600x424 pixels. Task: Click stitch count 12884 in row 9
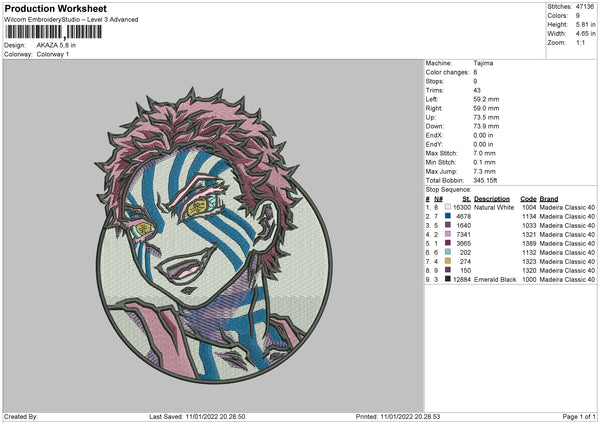pos(462,279)
